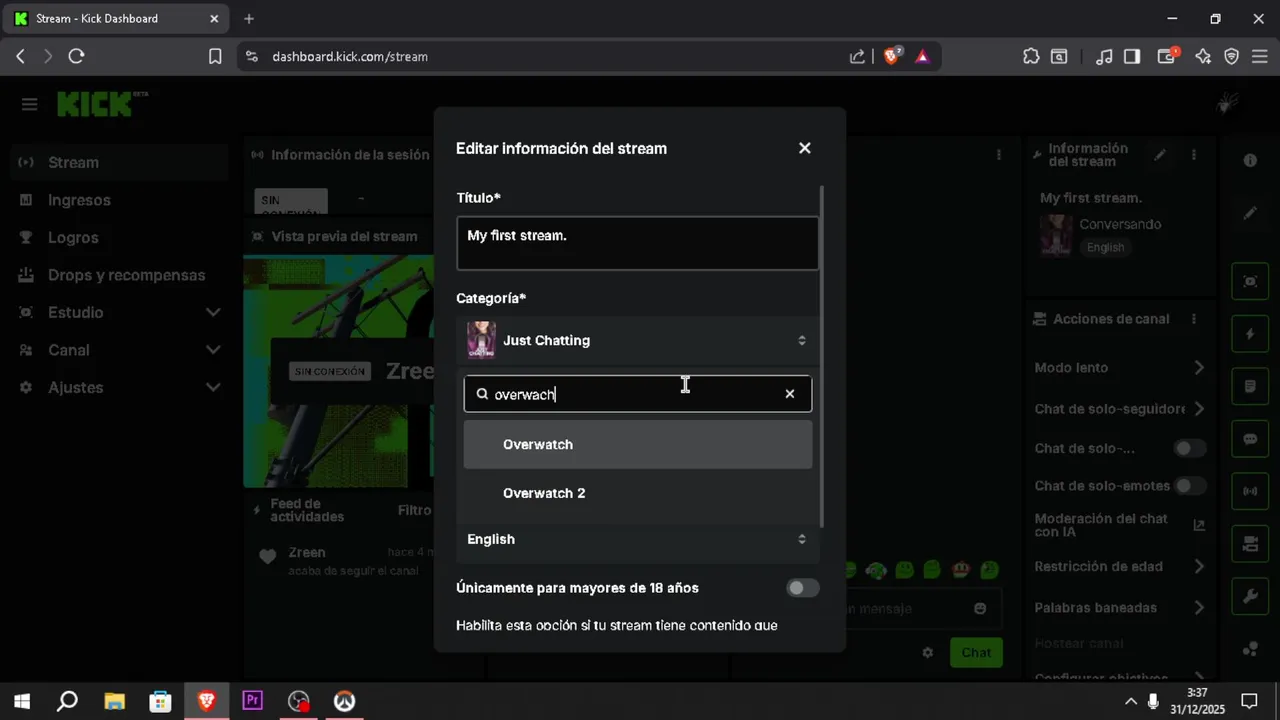Open chat settings gear beside the Chat button
1280x720 pixels.
click(927, 652)
